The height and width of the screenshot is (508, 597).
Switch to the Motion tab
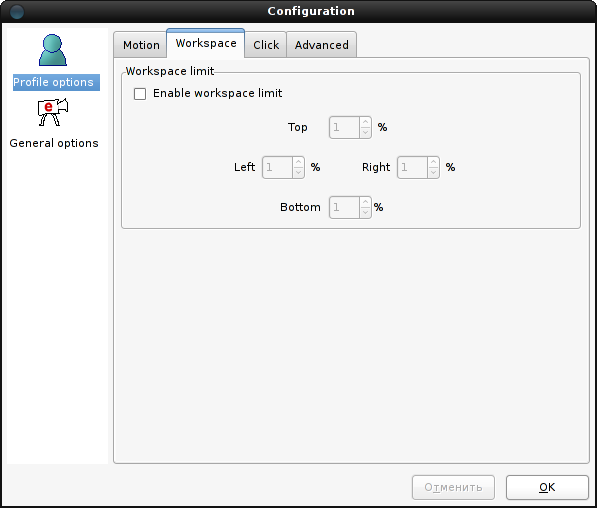click(x=141, y=45)
